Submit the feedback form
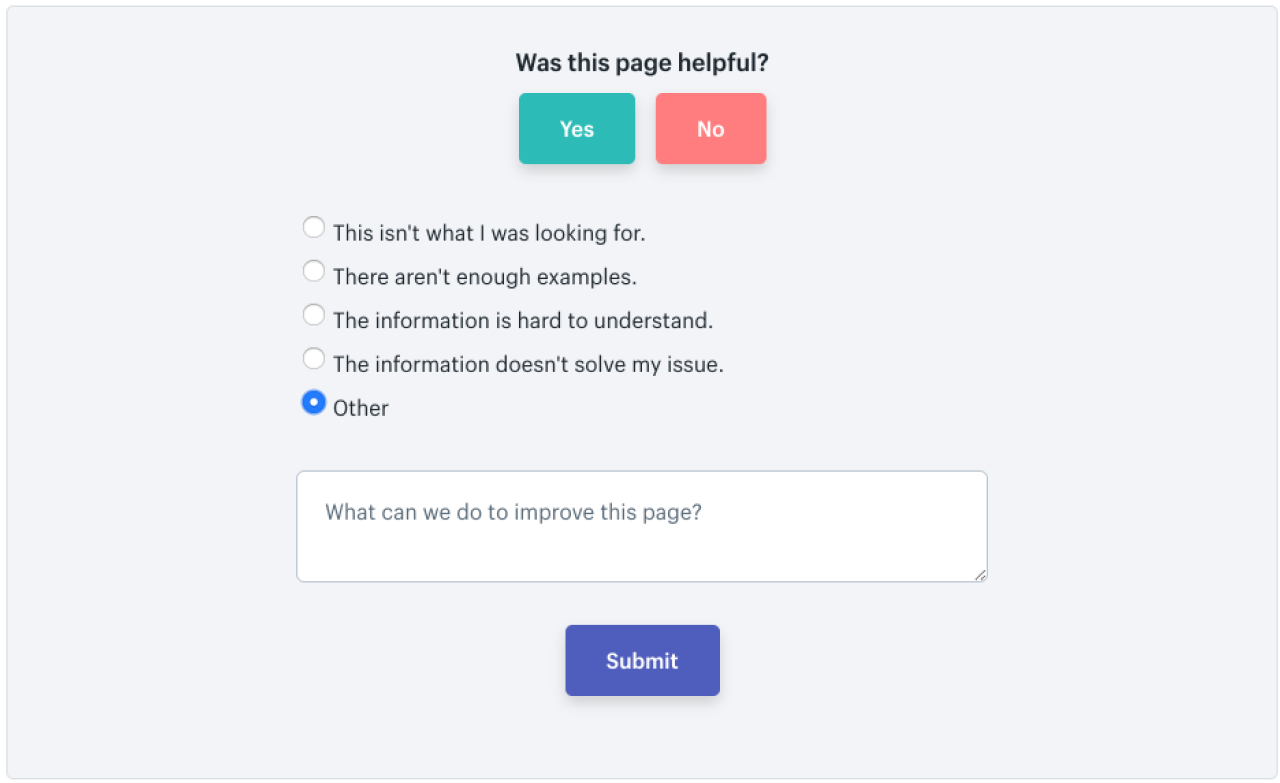This screenshot has height=783, width=1280. point(642,660)
